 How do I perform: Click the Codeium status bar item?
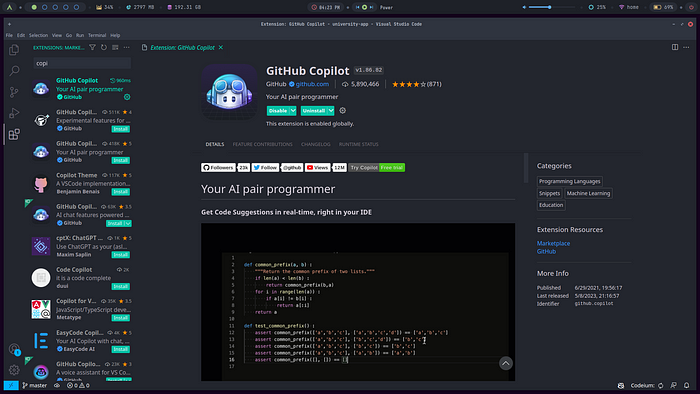point(647,385)
